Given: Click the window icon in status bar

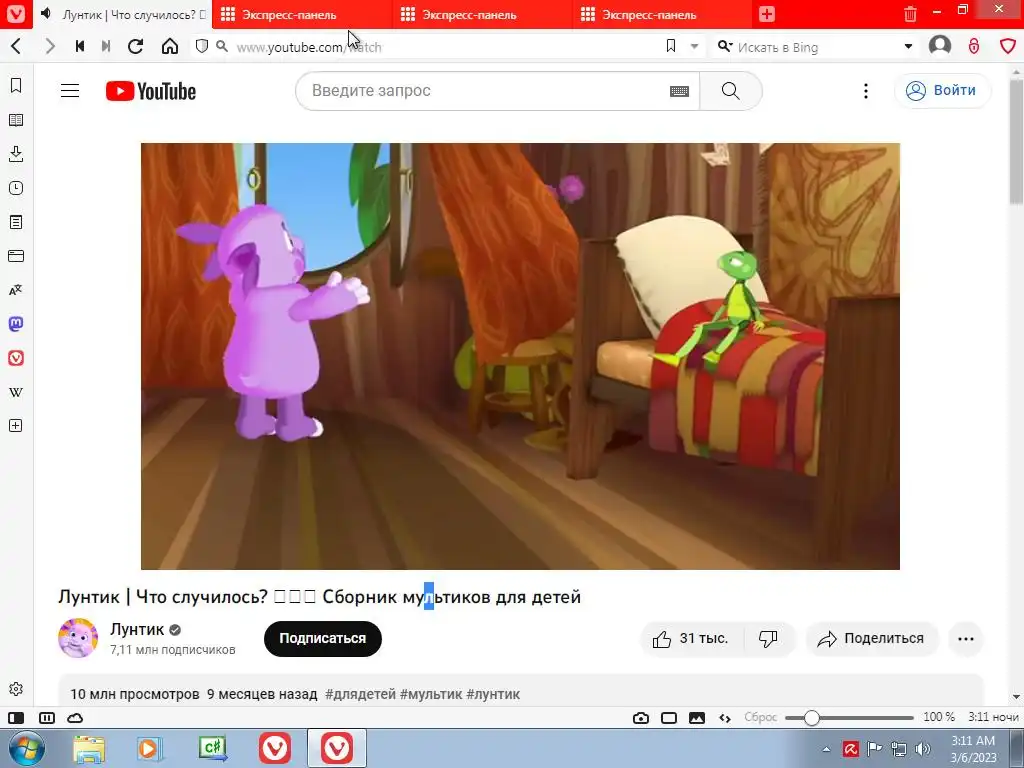Looking at the screenshot, I should [x=669, y=718].
